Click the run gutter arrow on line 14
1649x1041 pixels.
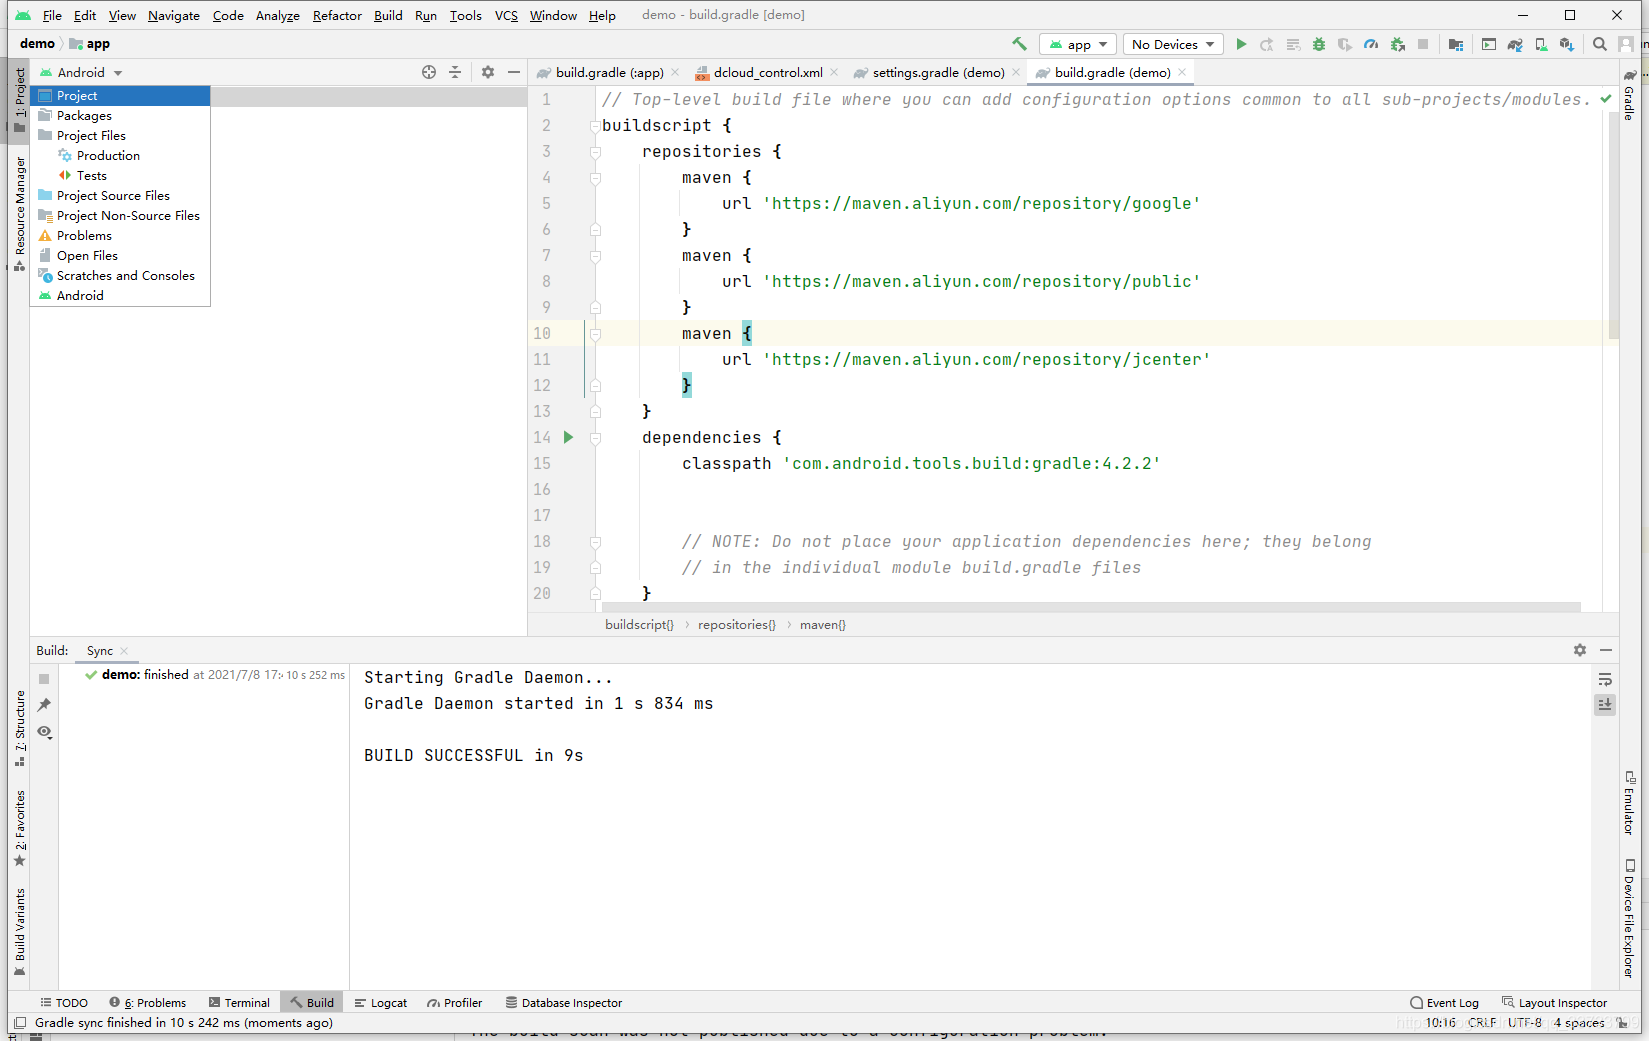click(568, 437)
